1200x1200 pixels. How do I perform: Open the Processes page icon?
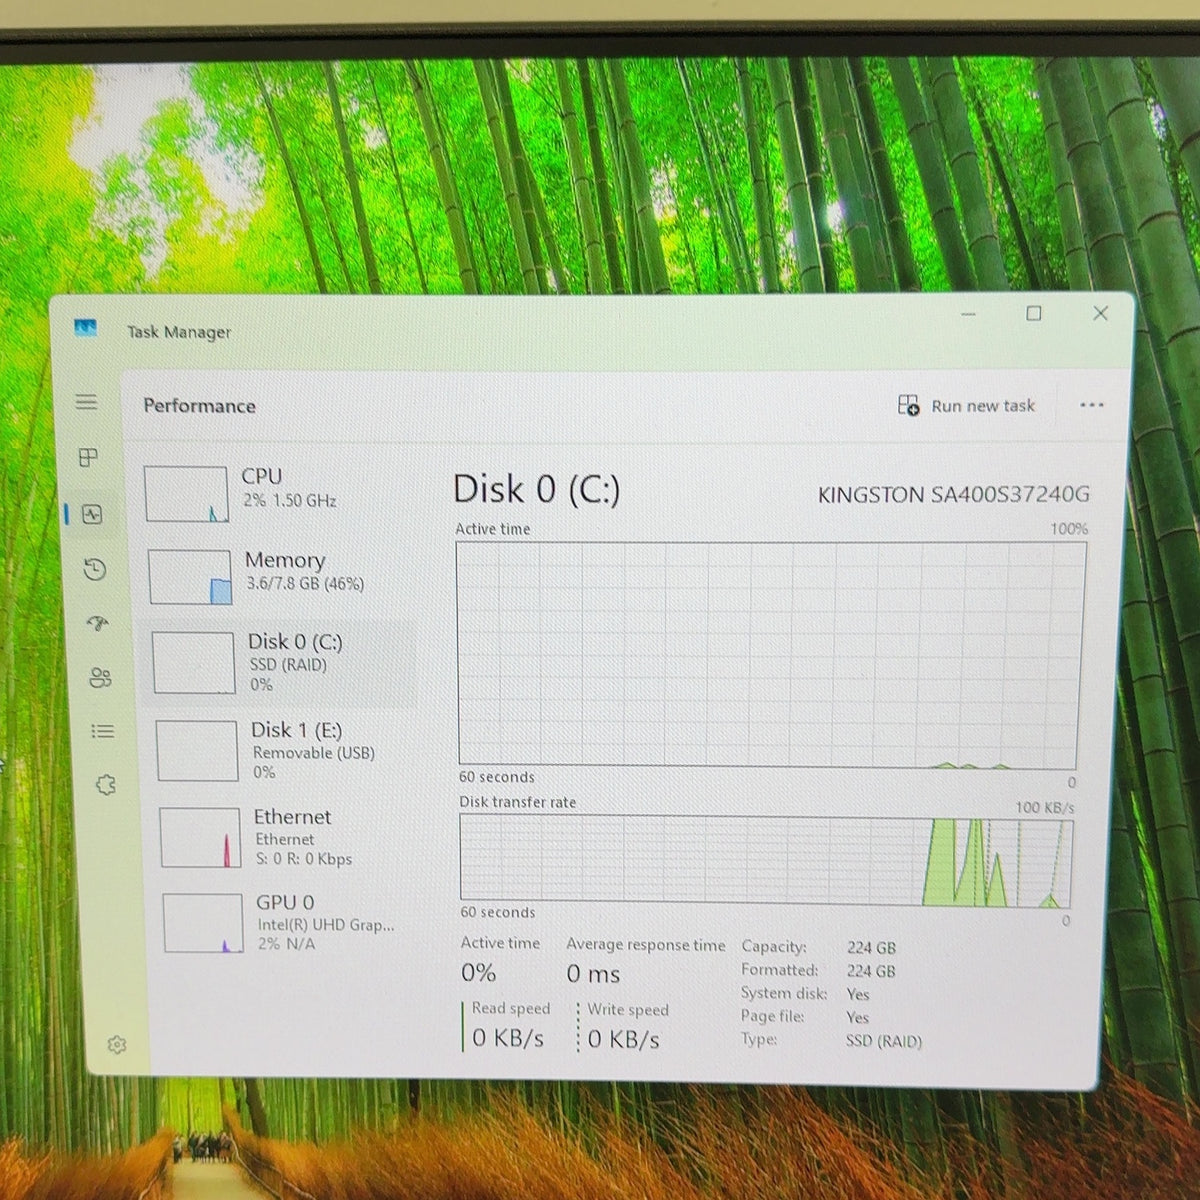tap(88, 457)
